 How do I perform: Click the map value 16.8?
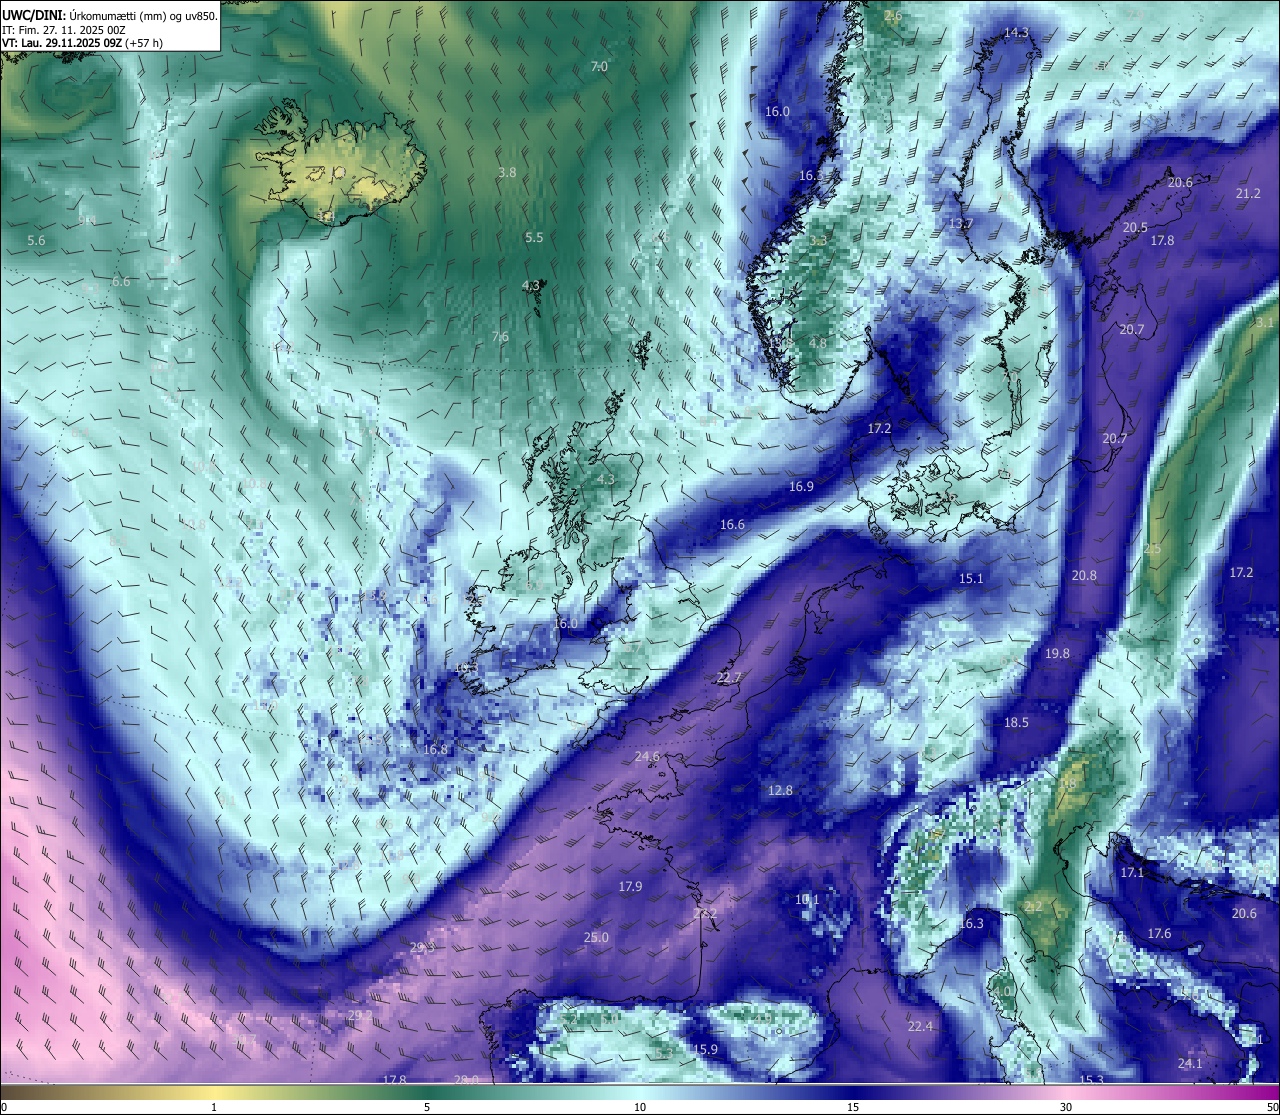point(435,750)
